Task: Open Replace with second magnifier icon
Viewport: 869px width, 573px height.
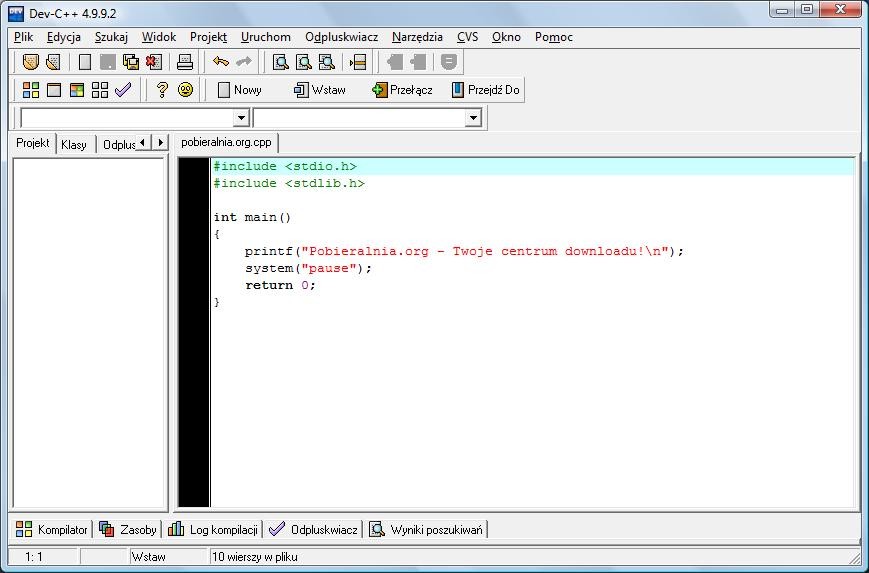Action: tap(304, 62)
